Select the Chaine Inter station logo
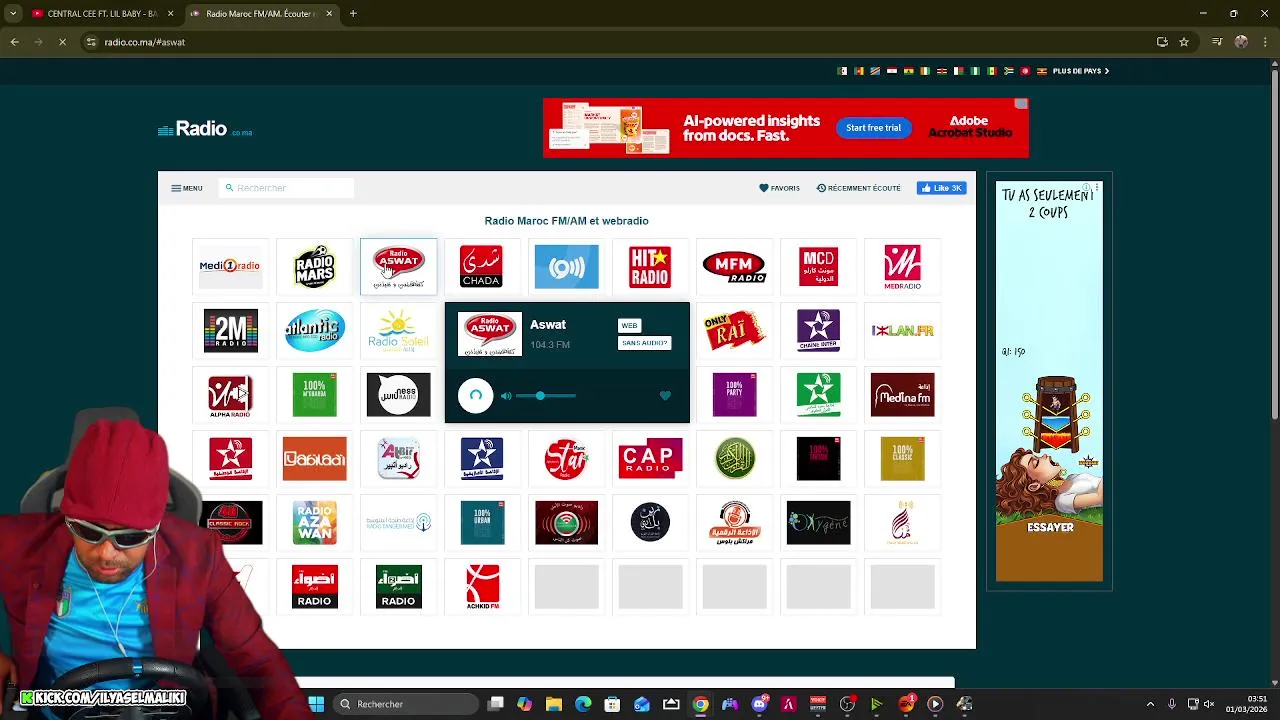Screen dimensions: 1280x720 818,331
